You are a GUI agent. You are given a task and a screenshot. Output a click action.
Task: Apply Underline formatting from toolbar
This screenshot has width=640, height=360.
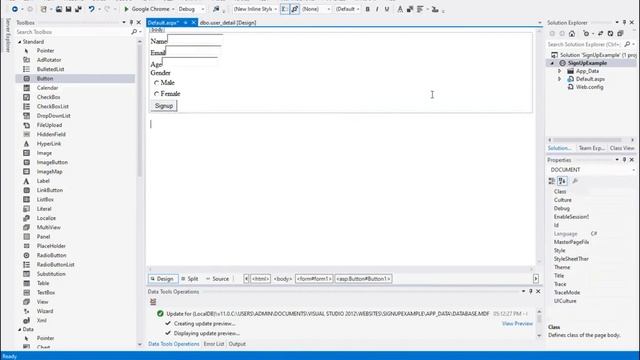pos(387,9)
